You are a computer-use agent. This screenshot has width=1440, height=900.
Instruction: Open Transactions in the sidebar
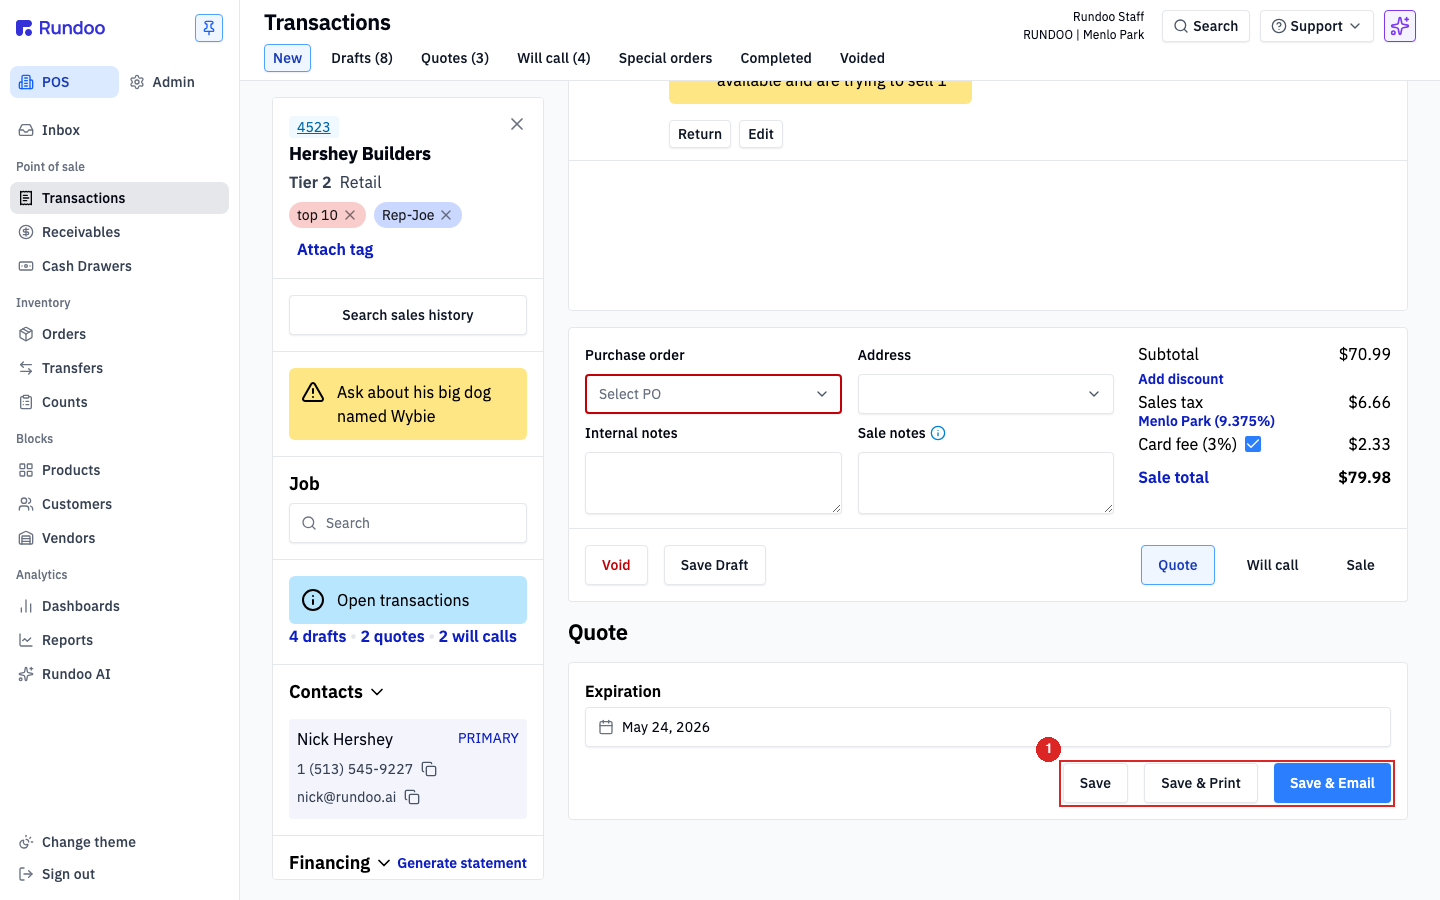(120, 198)
